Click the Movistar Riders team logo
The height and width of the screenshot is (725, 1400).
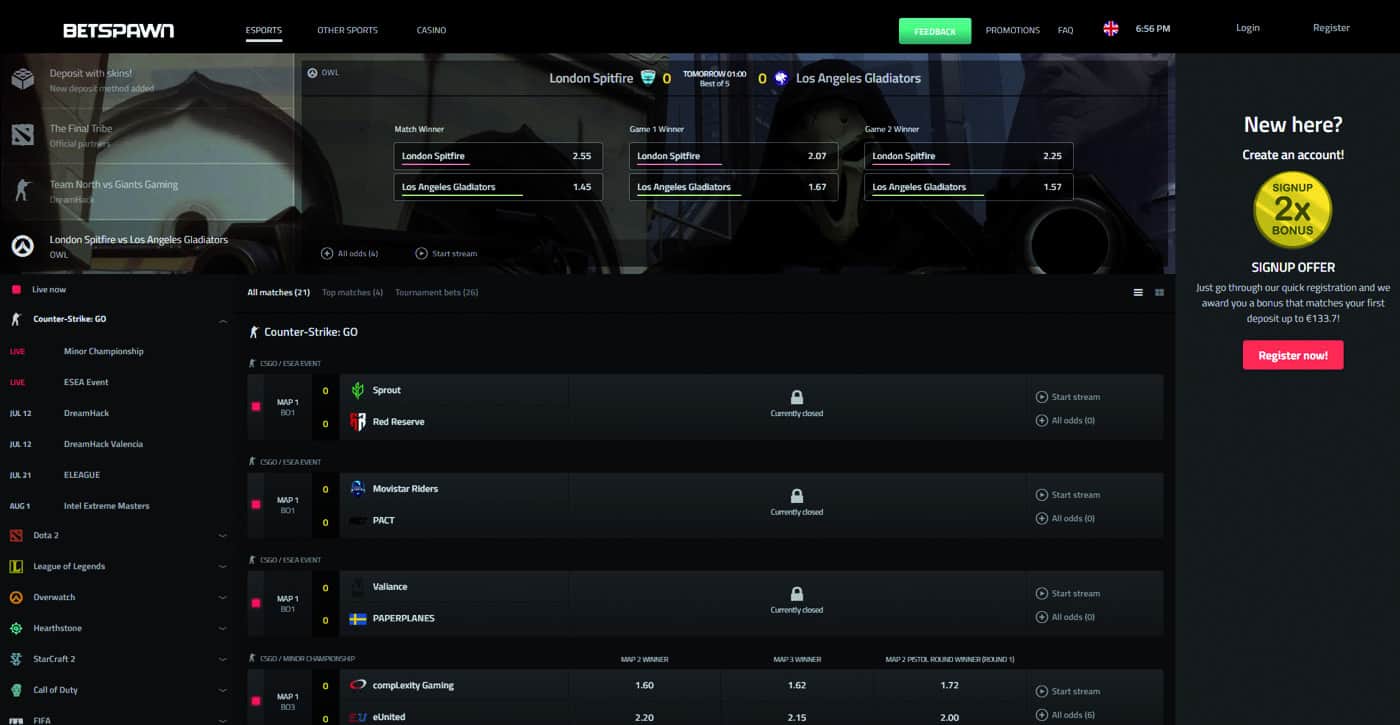click(358, 489)
